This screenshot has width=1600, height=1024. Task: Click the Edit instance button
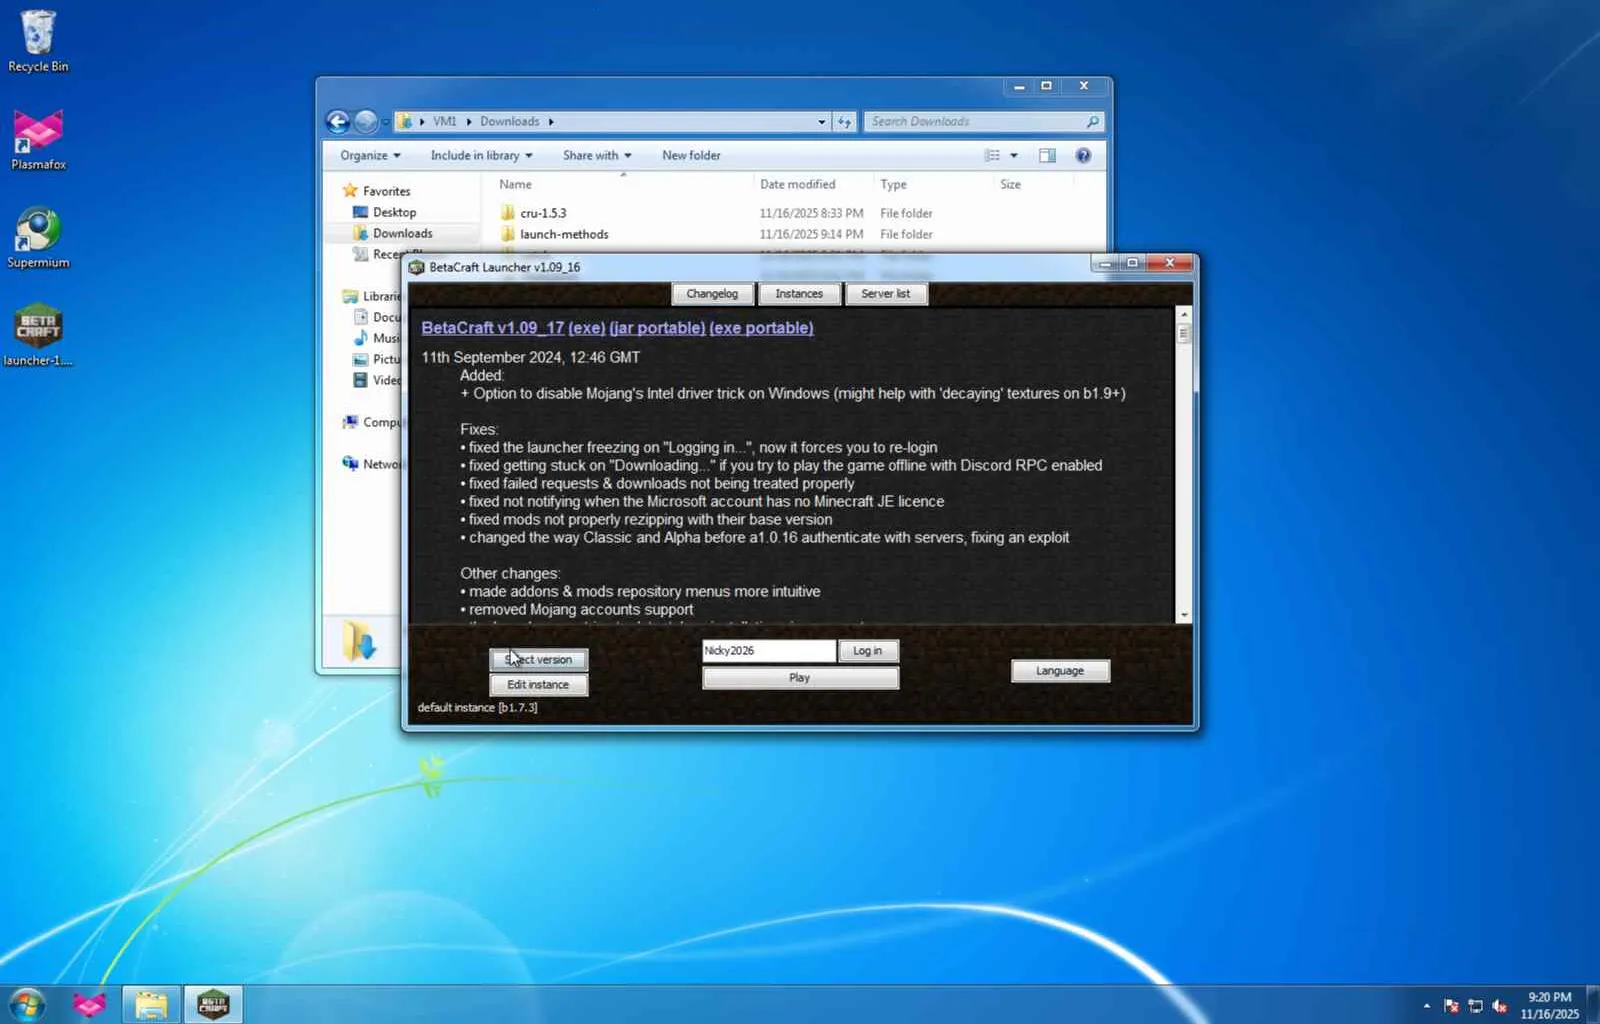click(539, 685)
